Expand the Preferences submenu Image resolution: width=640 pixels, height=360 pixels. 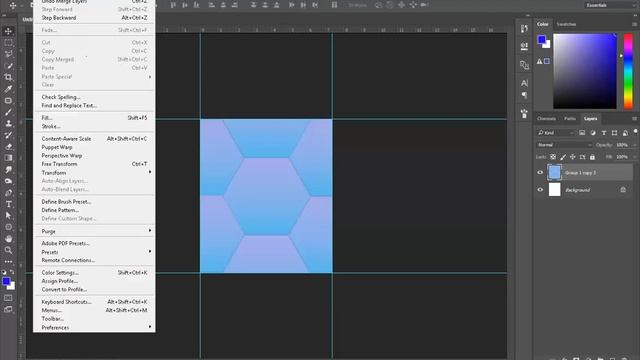pos(94,327)
